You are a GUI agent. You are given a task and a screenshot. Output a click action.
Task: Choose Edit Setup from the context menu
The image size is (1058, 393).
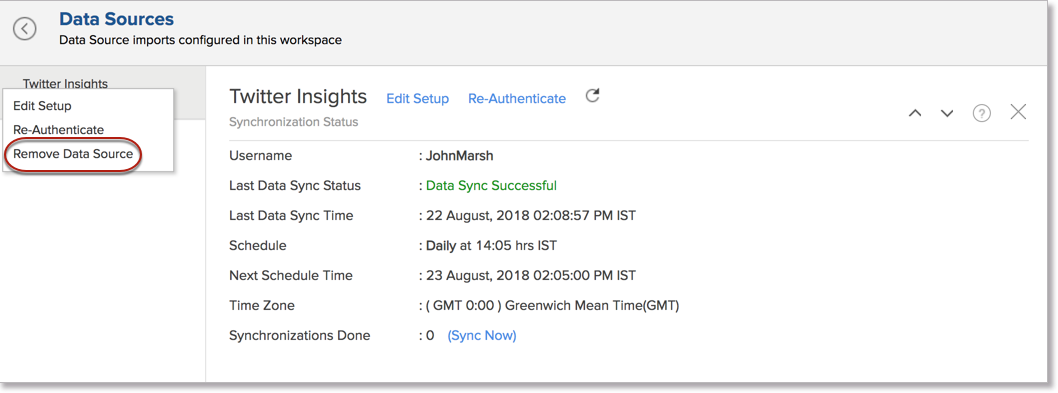[42, 106]
